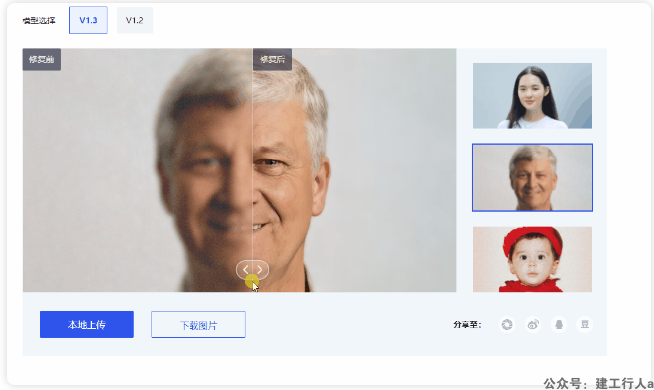The image size is (654, 390).
Task: Switch to the V1.2 model tab
Action: pyautogui.click(x=135, y=20)
